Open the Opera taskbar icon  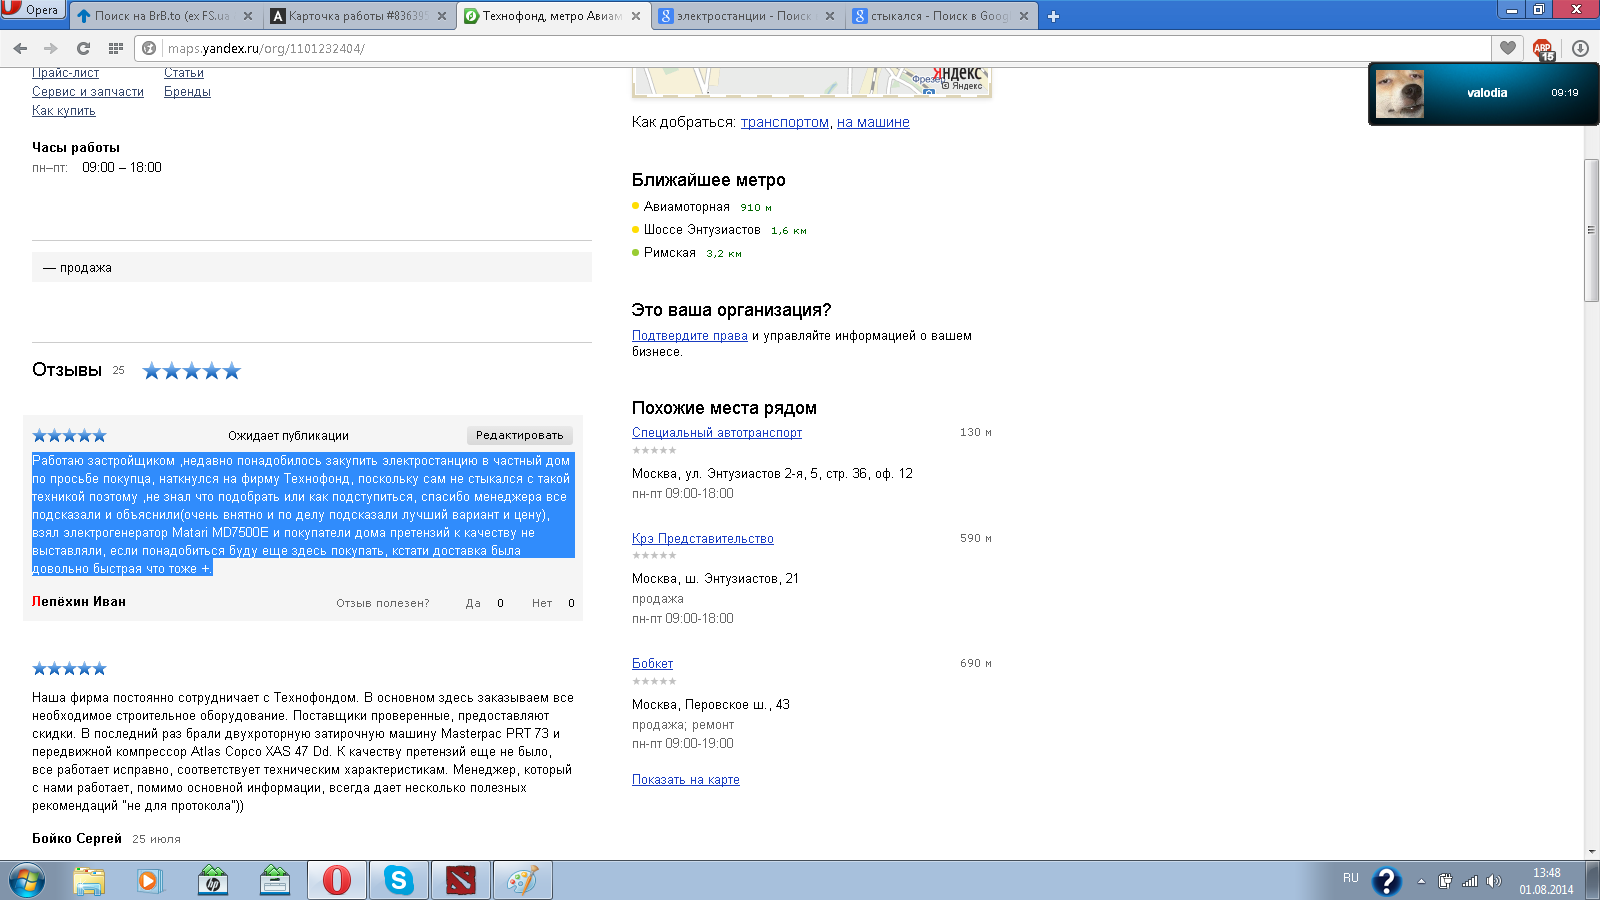tap(336, 881)
